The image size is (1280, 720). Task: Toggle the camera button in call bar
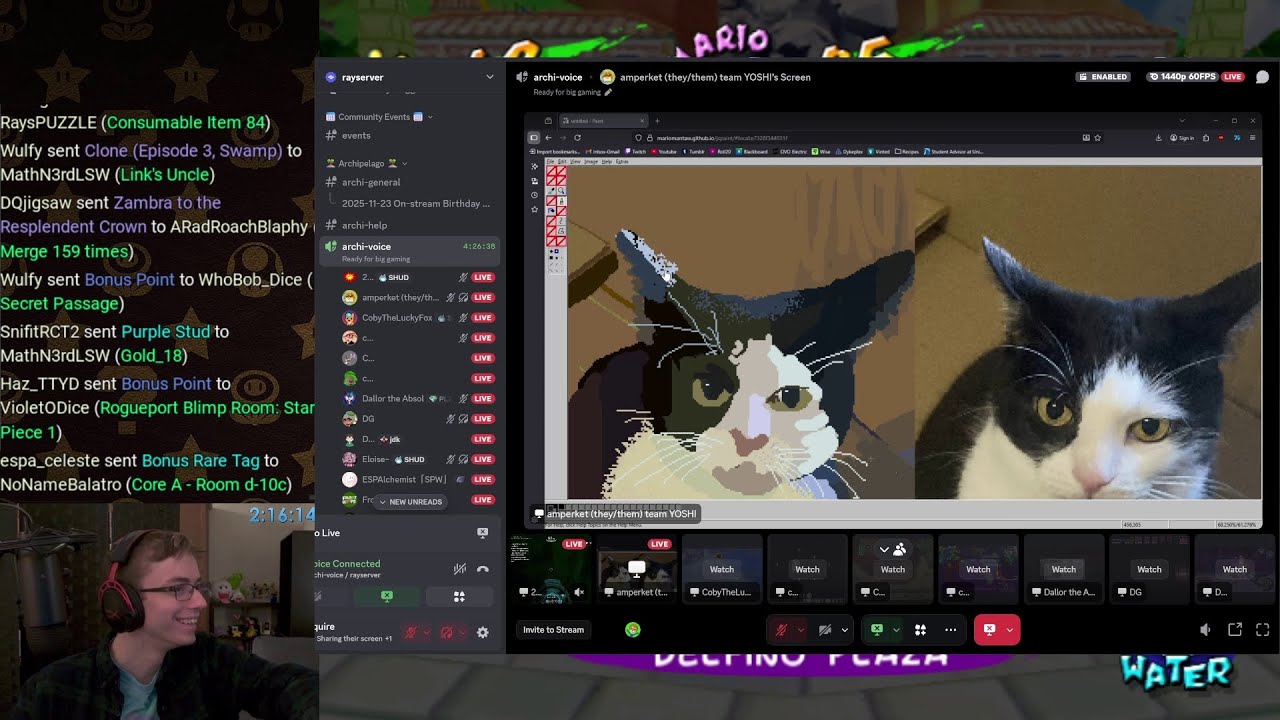click(x=825, y=630)
